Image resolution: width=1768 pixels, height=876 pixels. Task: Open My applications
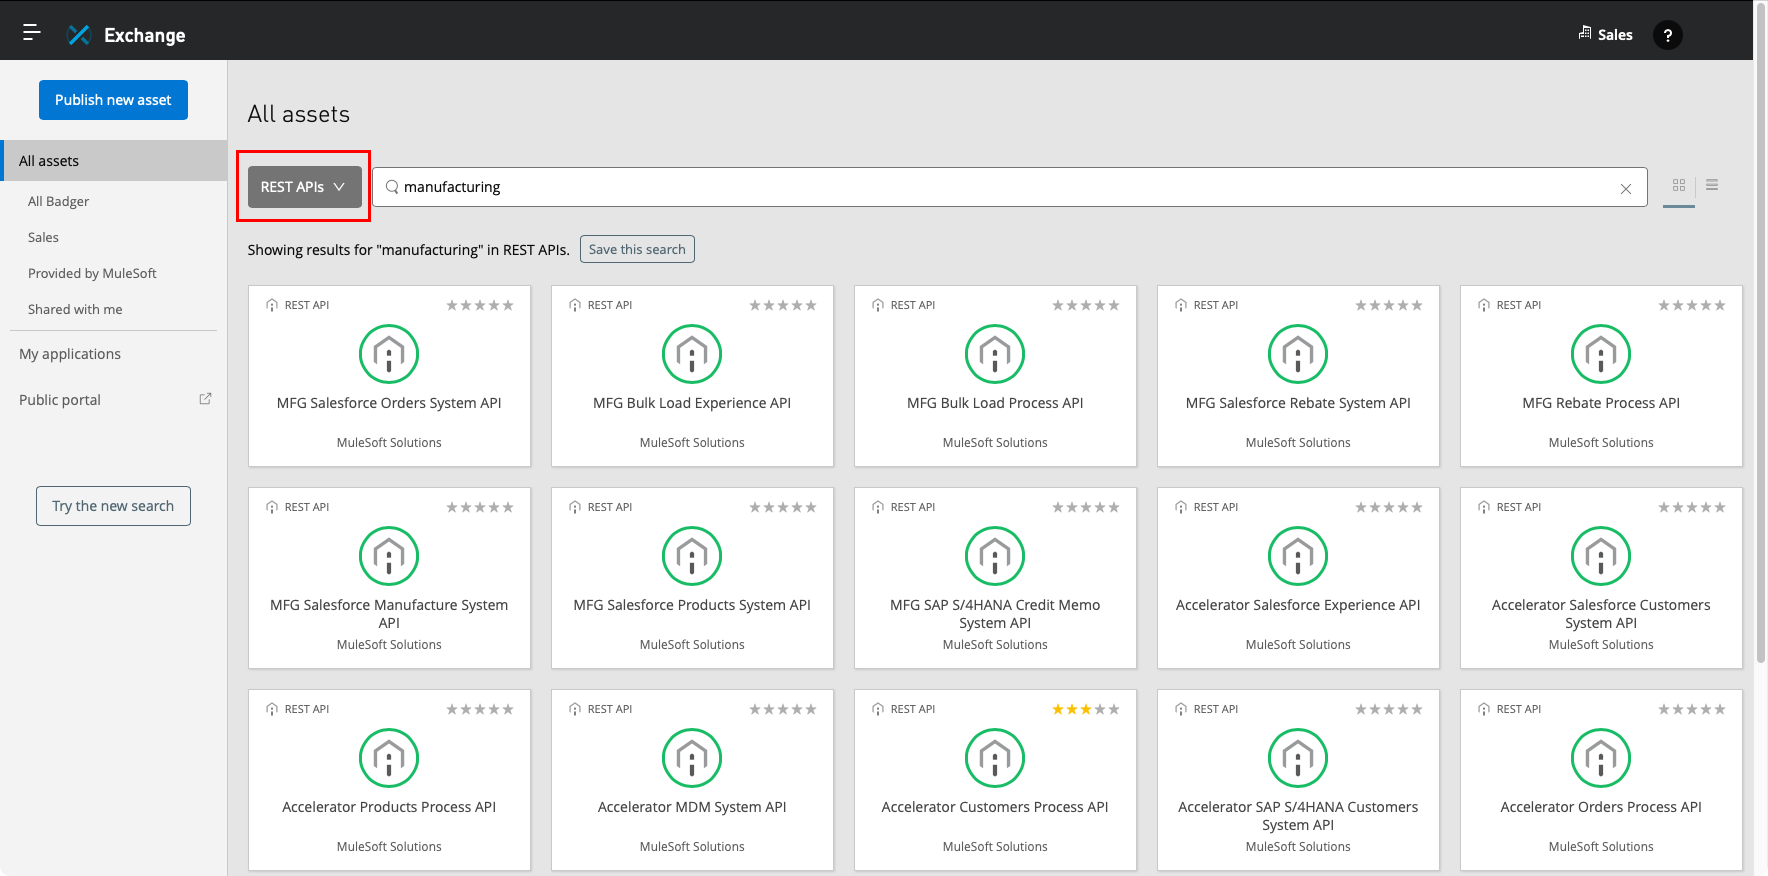click(70, 354)
